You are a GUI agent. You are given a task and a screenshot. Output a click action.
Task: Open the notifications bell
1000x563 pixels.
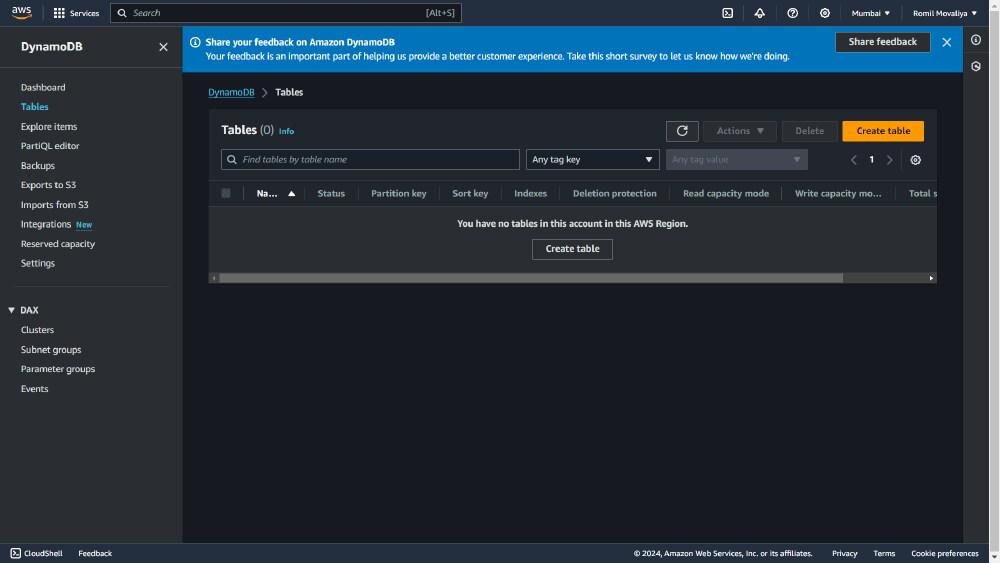click(x=760, y=13)
